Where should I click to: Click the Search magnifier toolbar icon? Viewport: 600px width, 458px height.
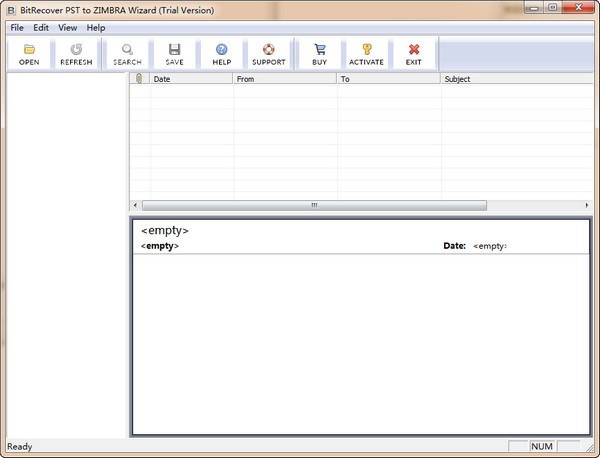point(127,49)
